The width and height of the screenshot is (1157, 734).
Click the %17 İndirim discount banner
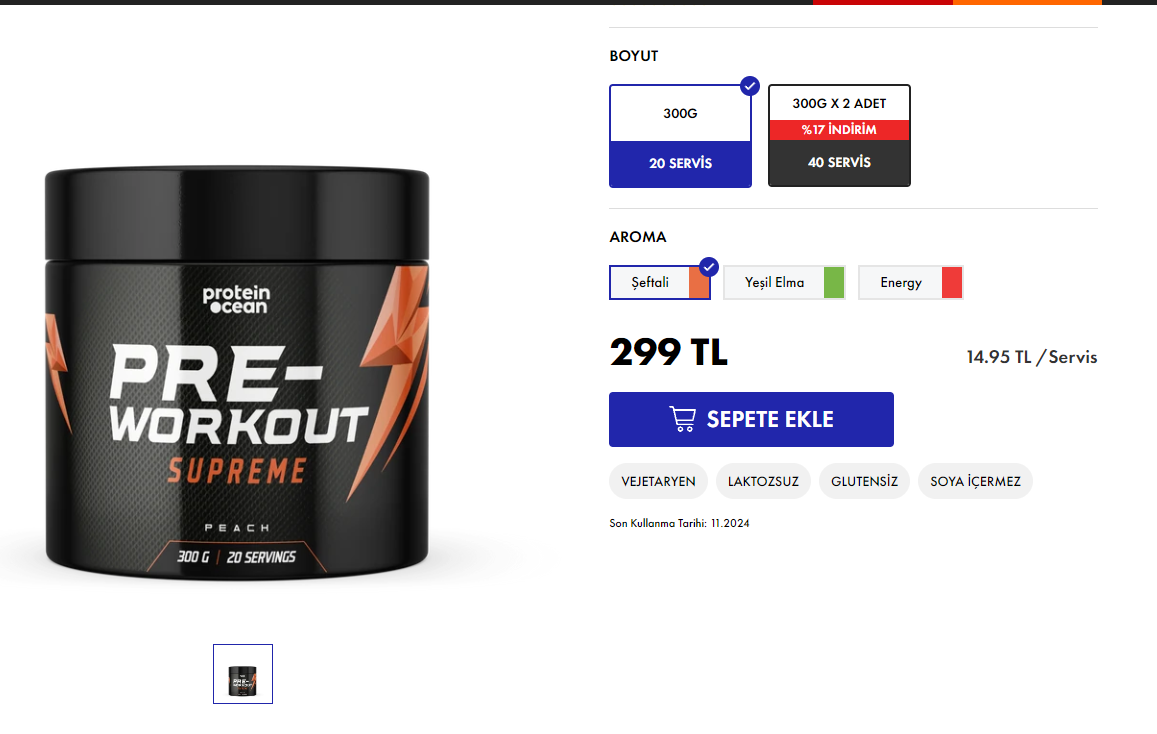(x=839, y=130)
